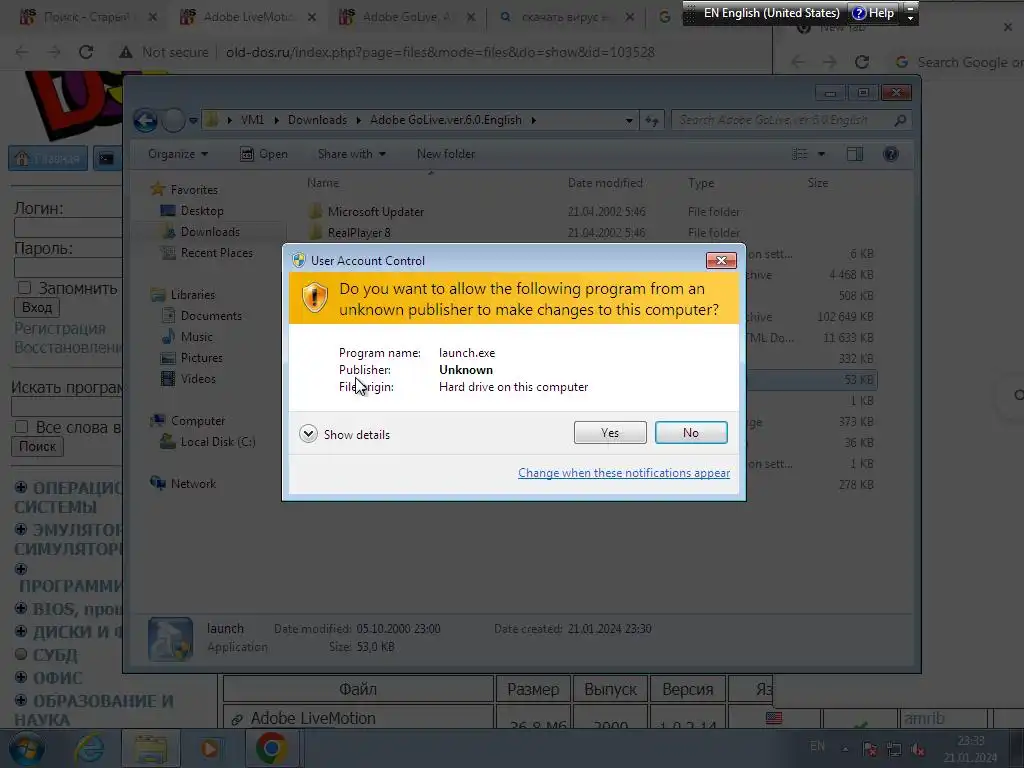
Task: Toggle Все слова checkbox on webpage
Action: click(x=22, y=427)
